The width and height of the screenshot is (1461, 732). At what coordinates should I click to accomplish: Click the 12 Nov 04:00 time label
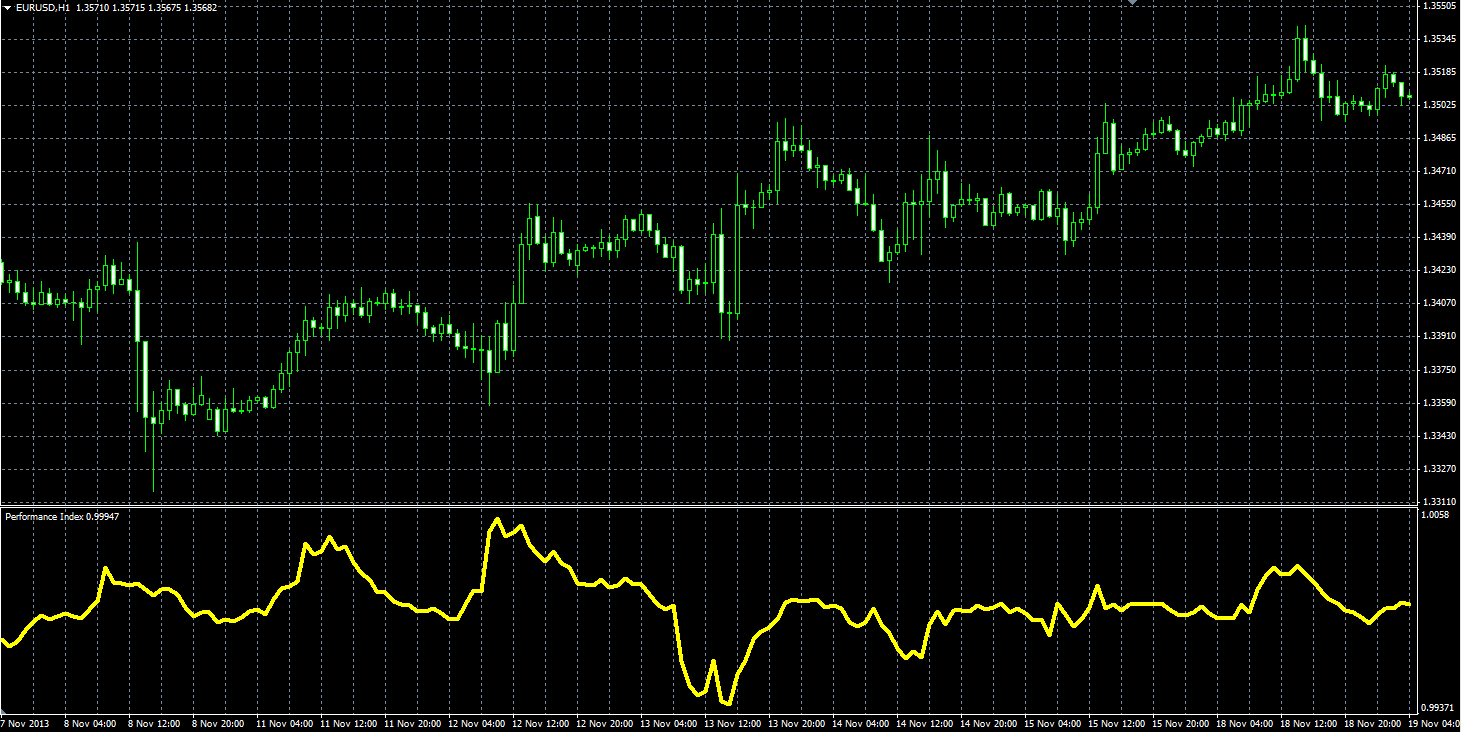point(478,723)
